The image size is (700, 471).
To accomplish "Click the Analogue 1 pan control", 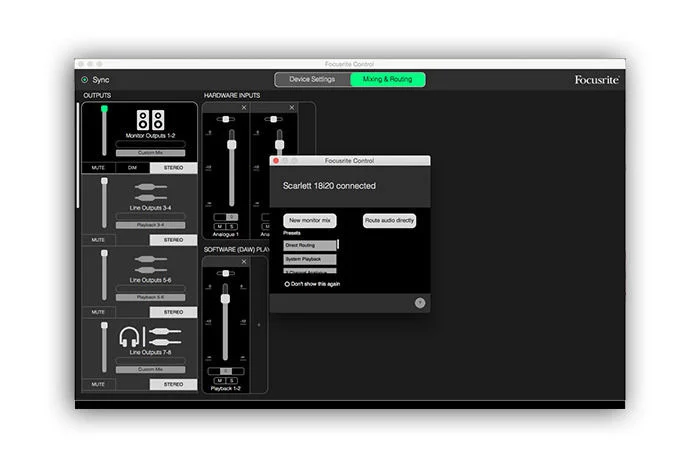I will pos(226,119).
